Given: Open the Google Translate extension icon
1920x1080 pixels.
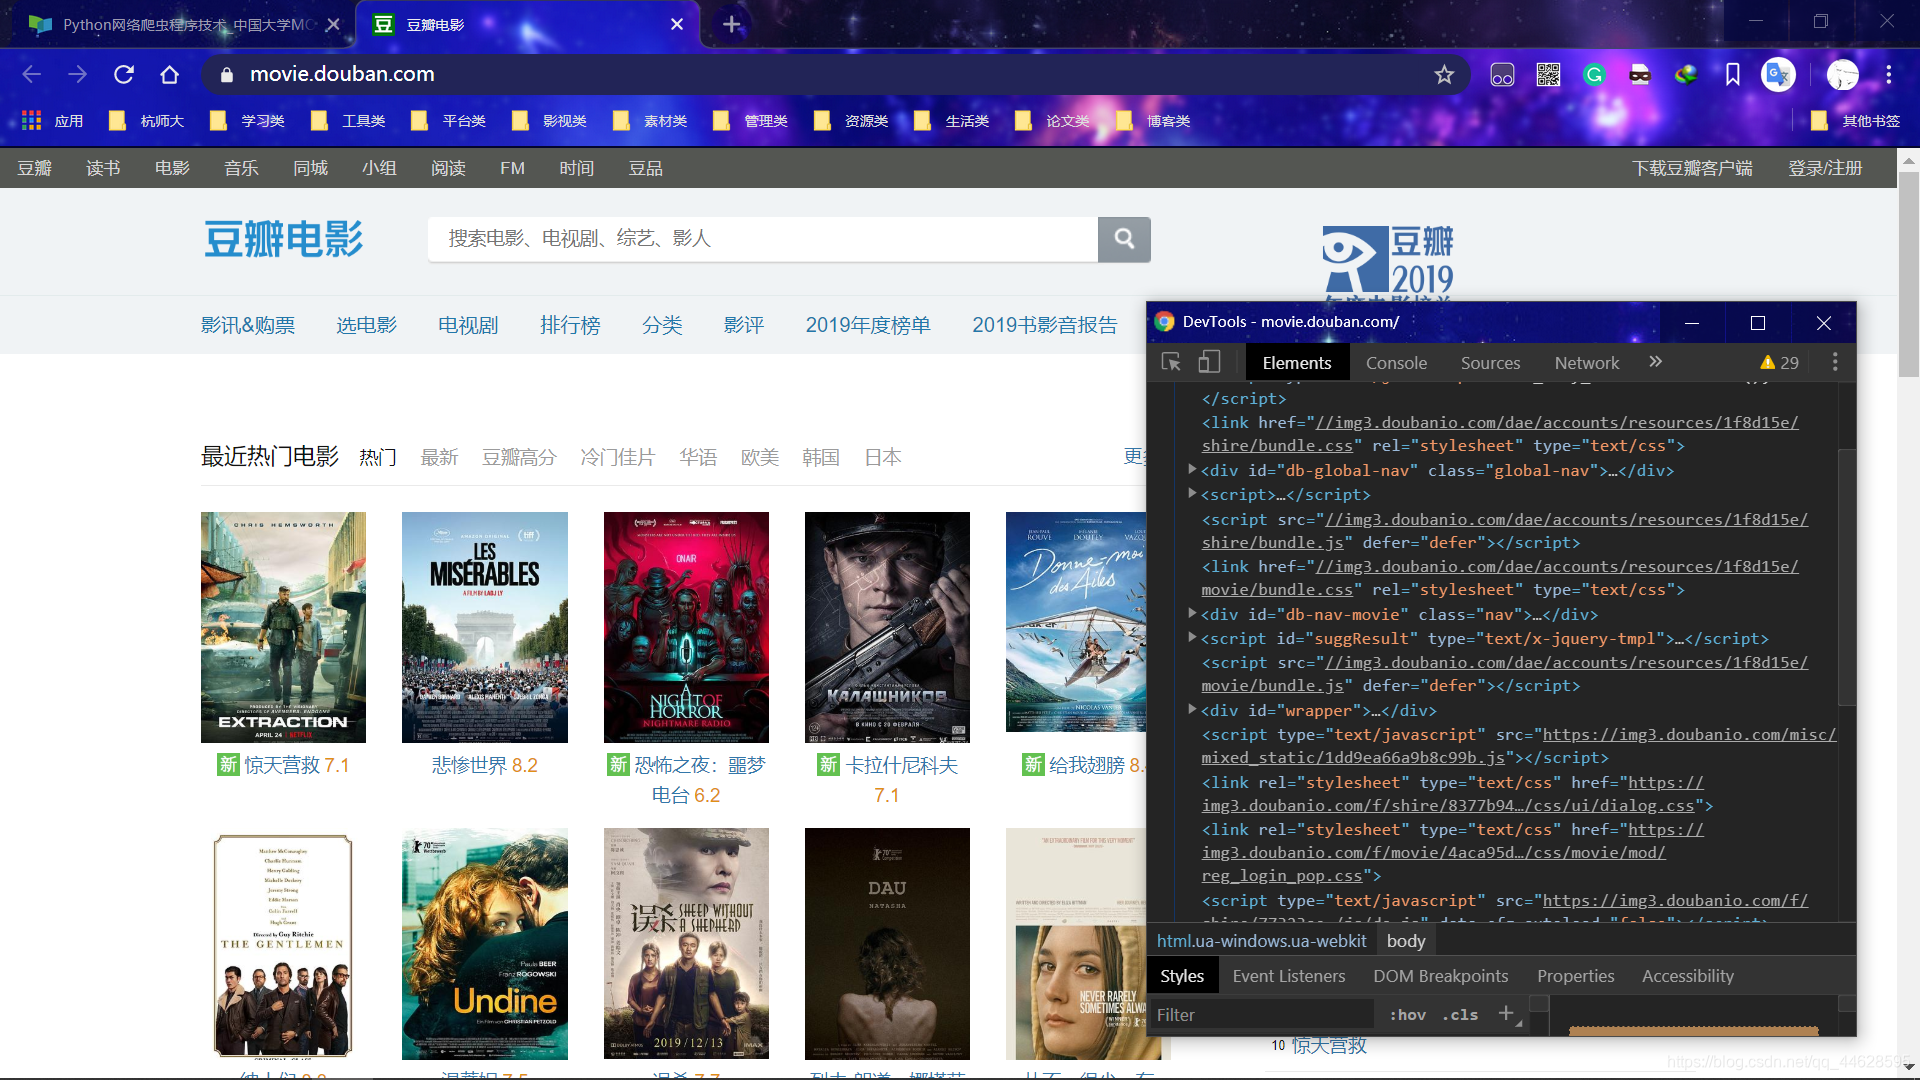Looking at the screenshot, I should [1778, 74].
